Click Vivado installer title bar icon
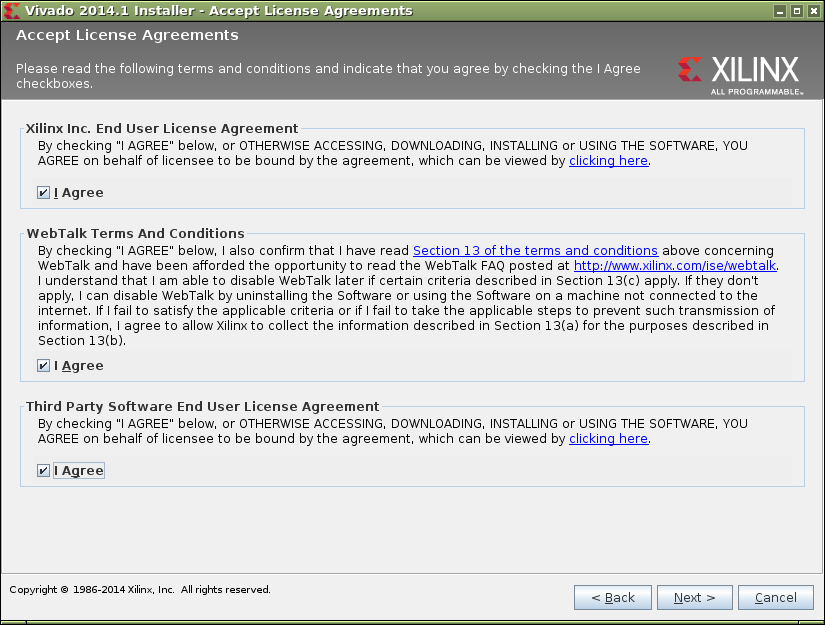The image size is (825, 625). click(12, 11)
